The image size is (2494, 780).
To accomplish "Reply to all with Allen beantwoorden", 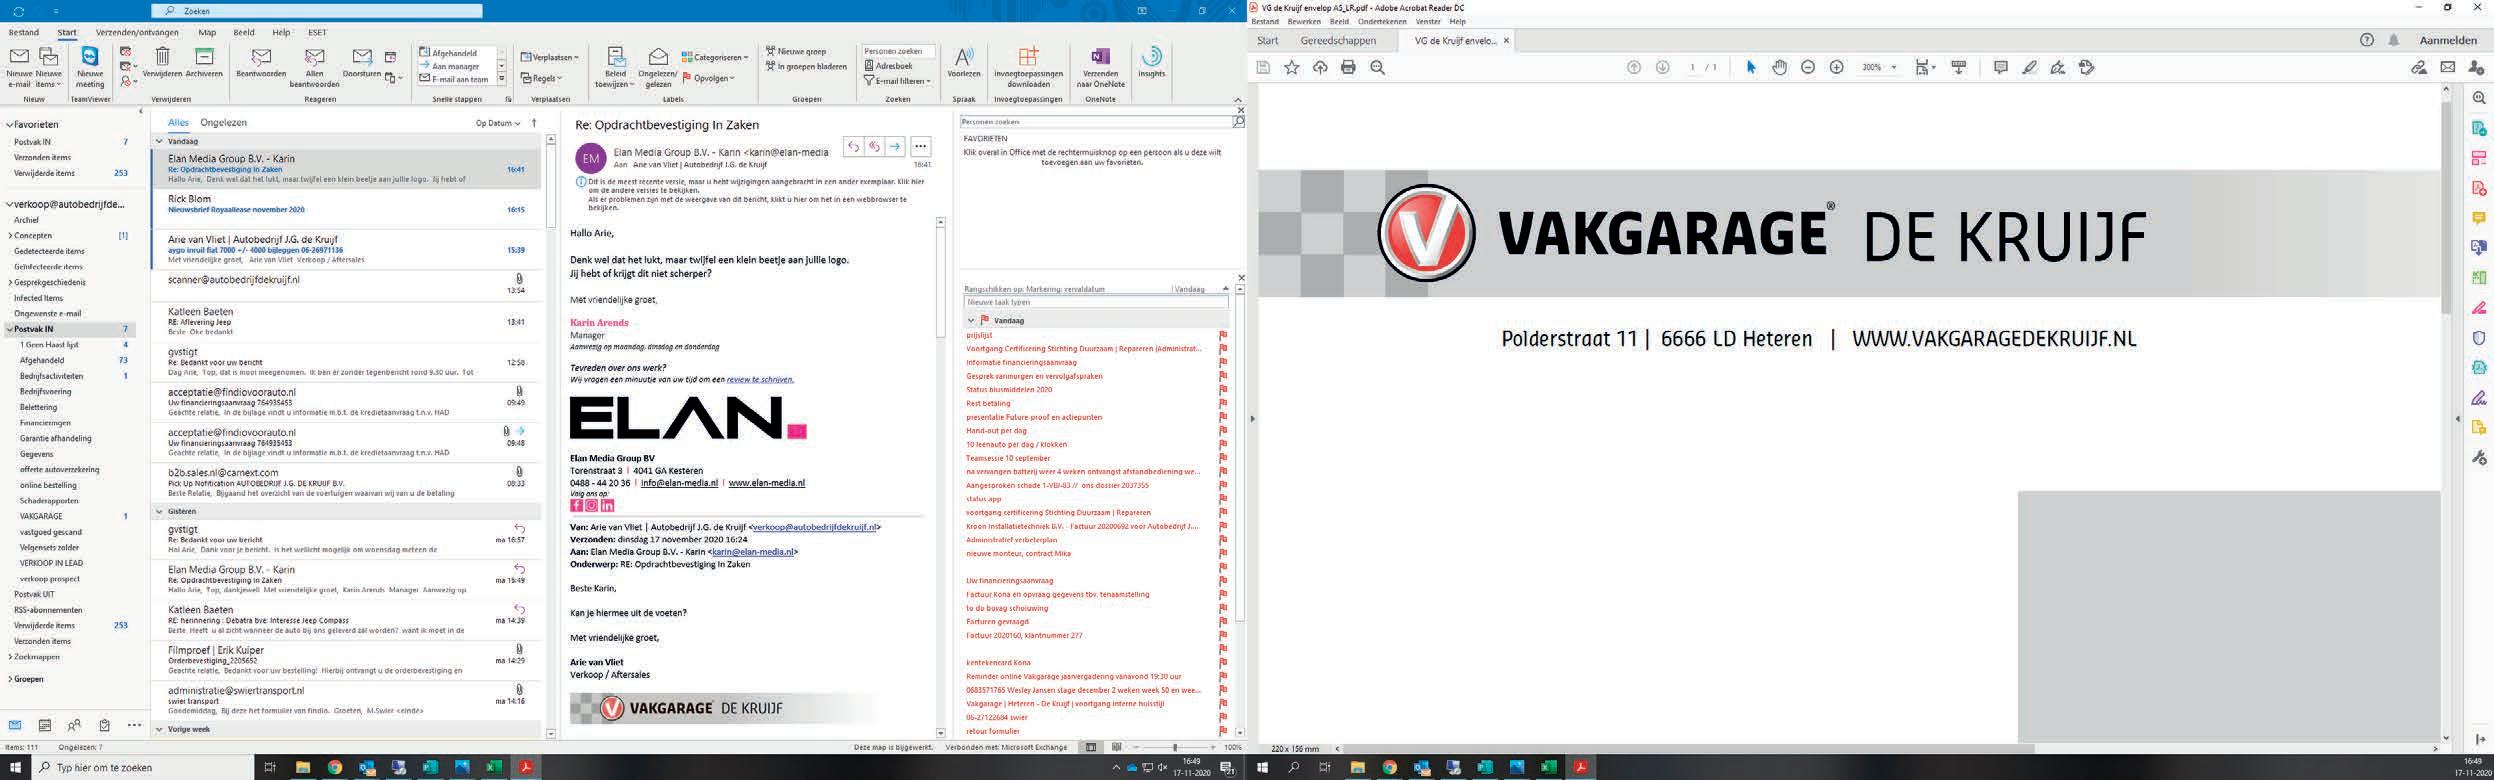I will click(314, 67).
